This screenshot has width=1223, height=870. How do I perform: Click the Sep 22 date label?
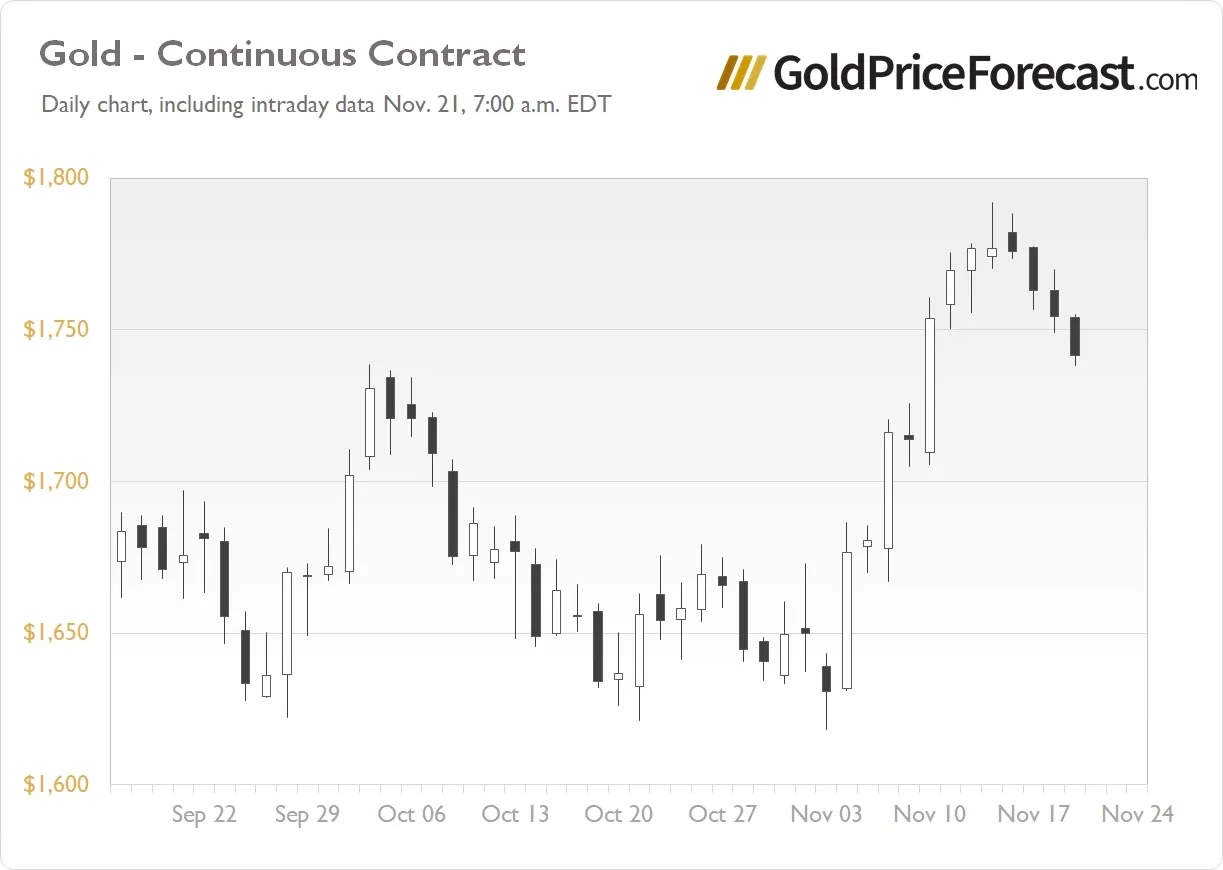tap(204, 815)
